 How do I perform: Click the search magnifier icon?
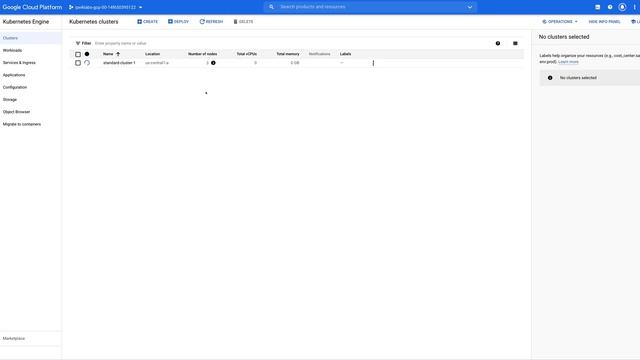pos(271,7)
